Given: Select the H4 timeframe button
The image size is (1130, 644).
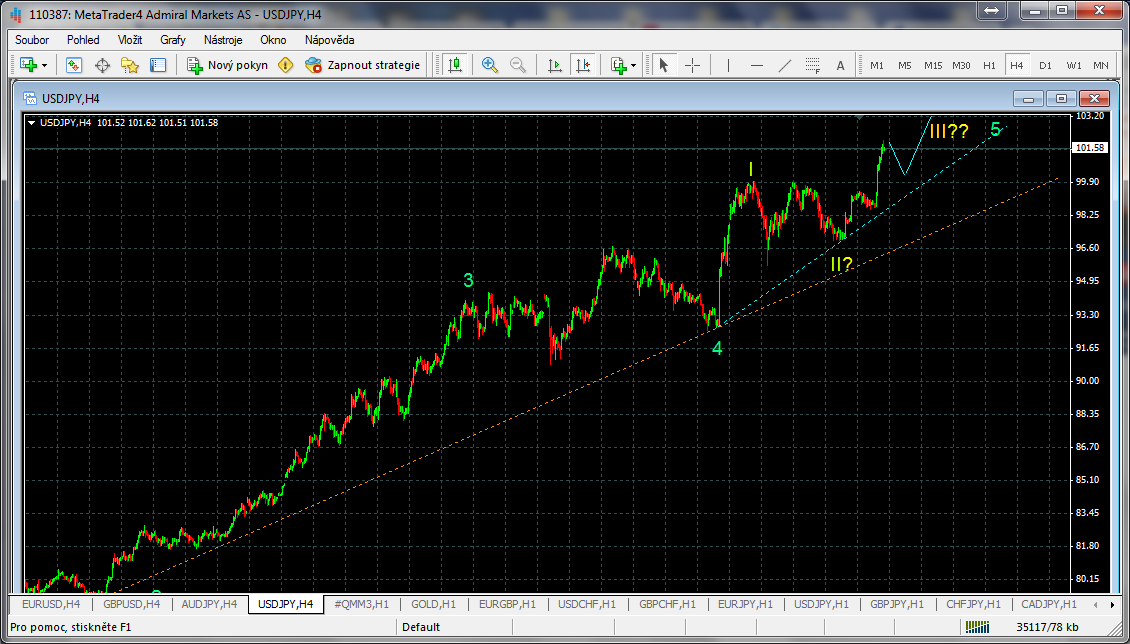Looking at the screenshot, I should 1017,66.
